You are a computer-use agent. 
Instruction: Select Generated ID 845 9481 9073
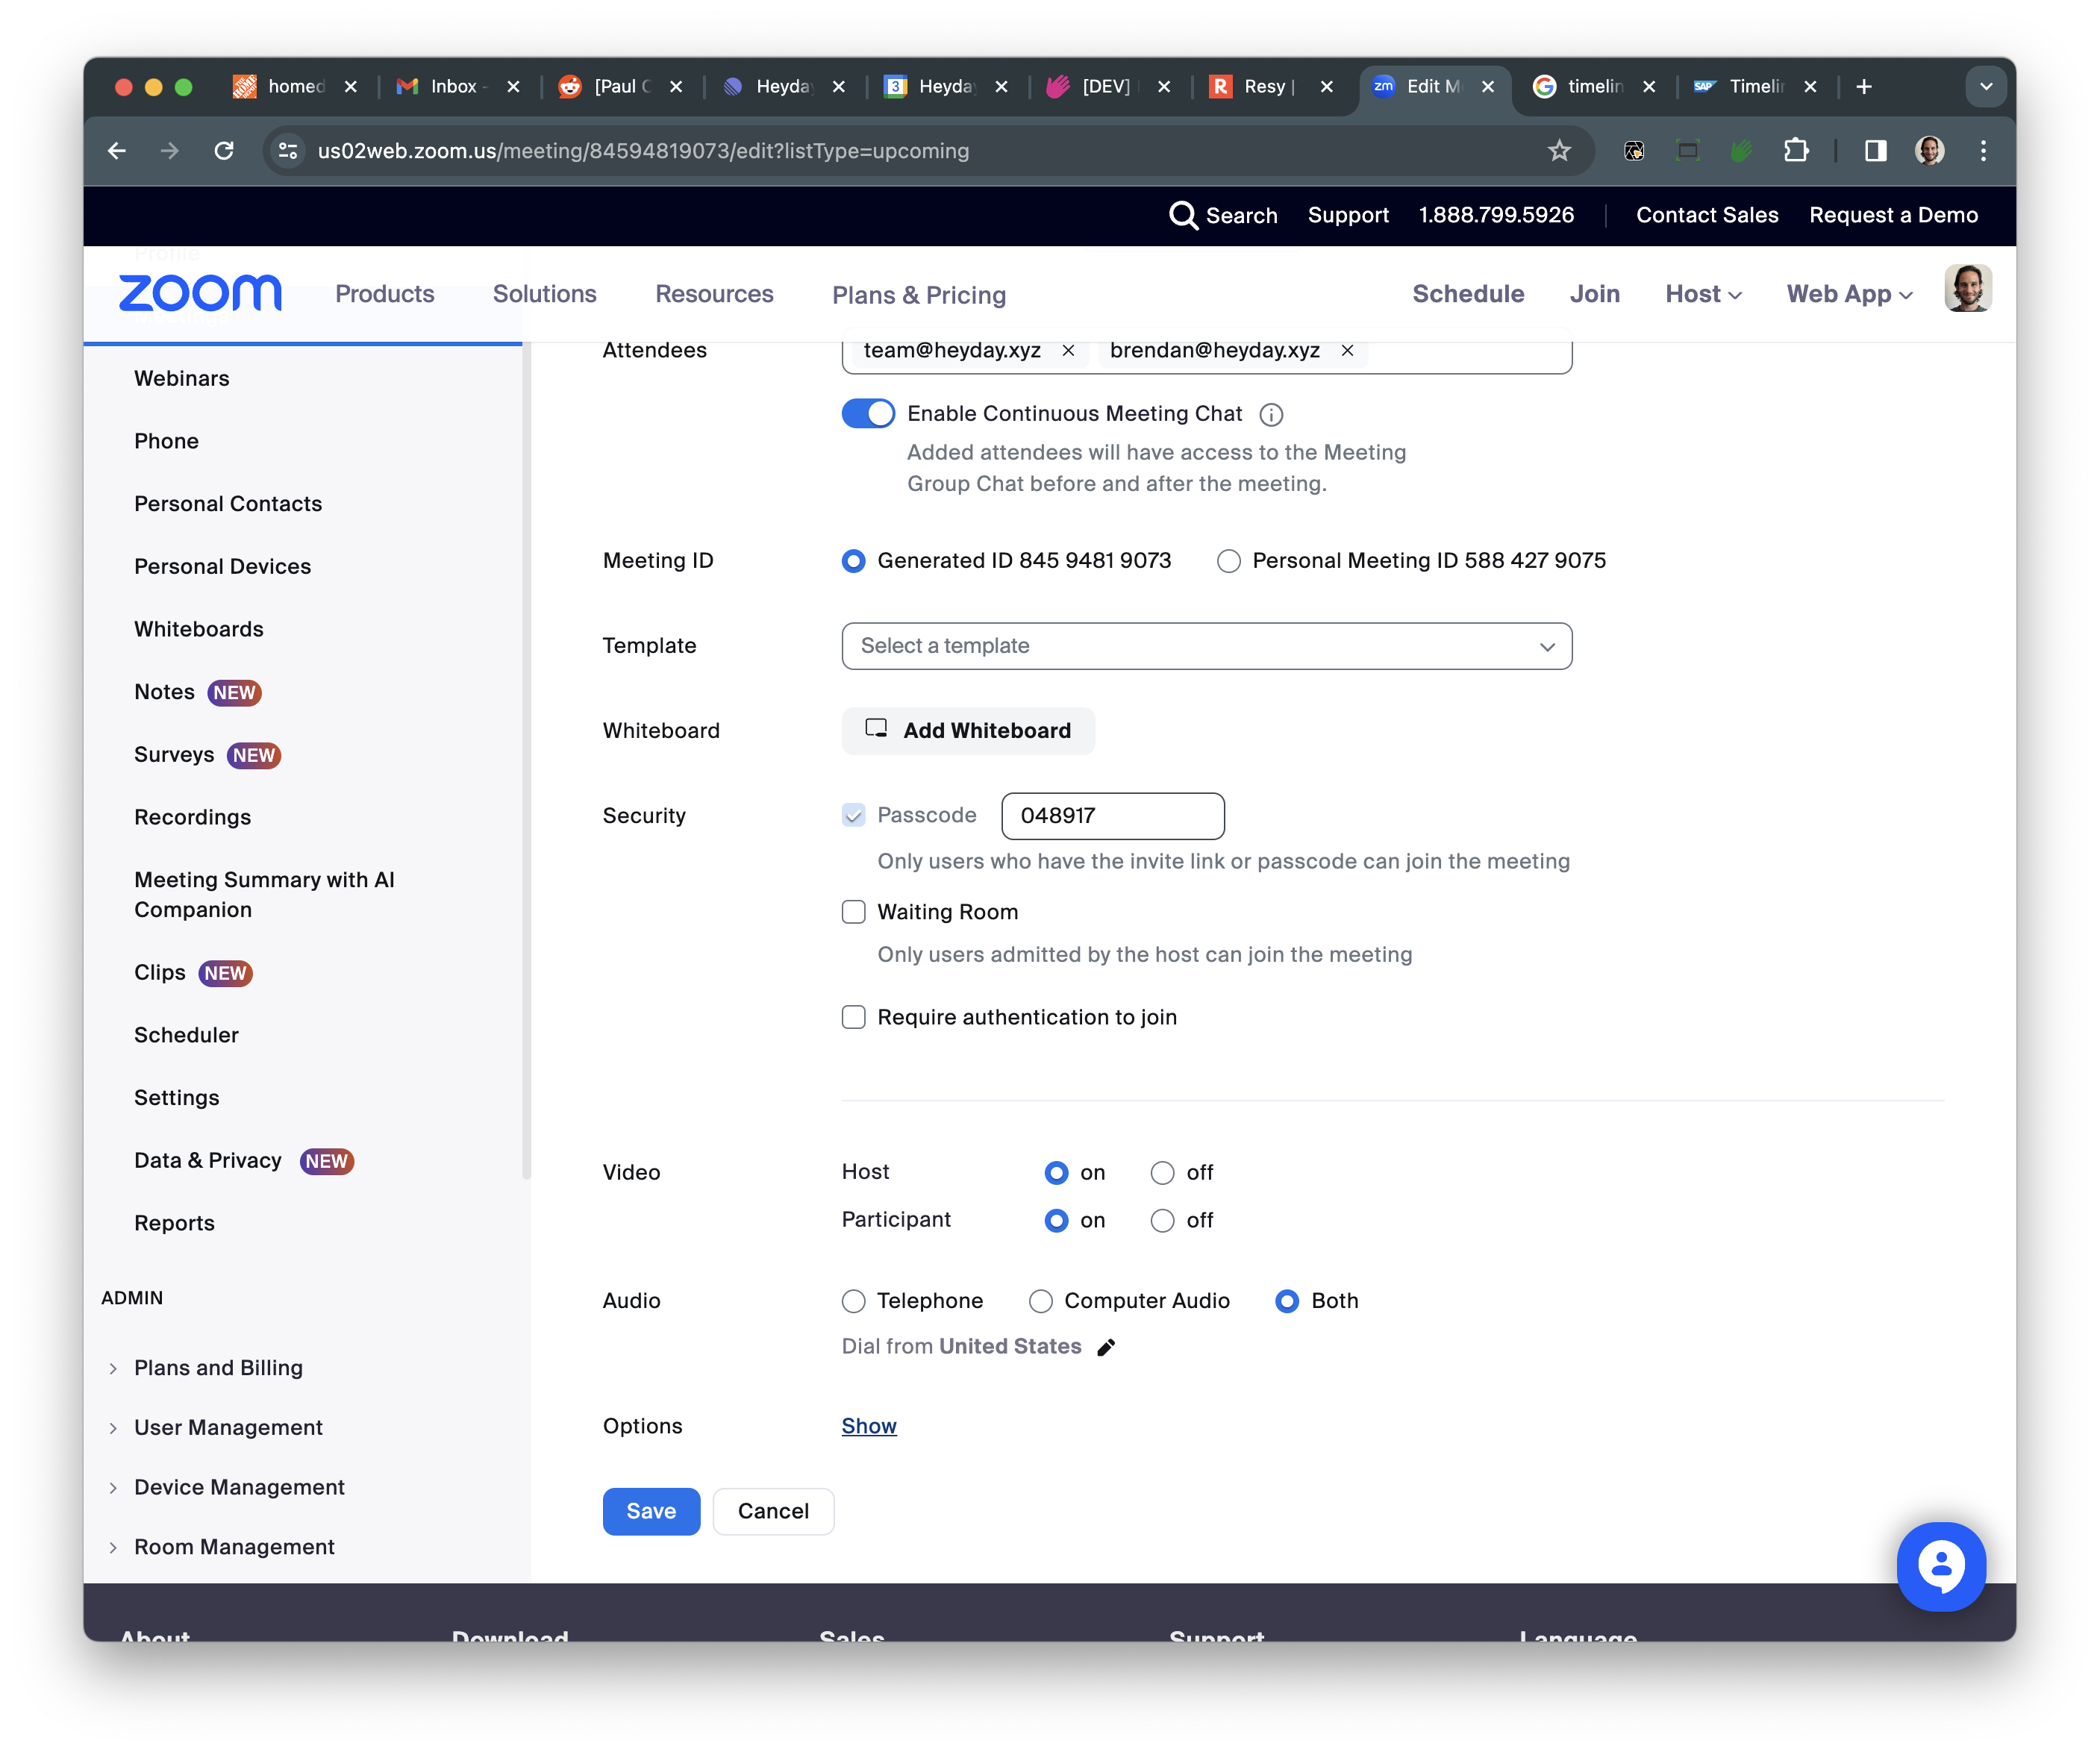click(853, 561)
